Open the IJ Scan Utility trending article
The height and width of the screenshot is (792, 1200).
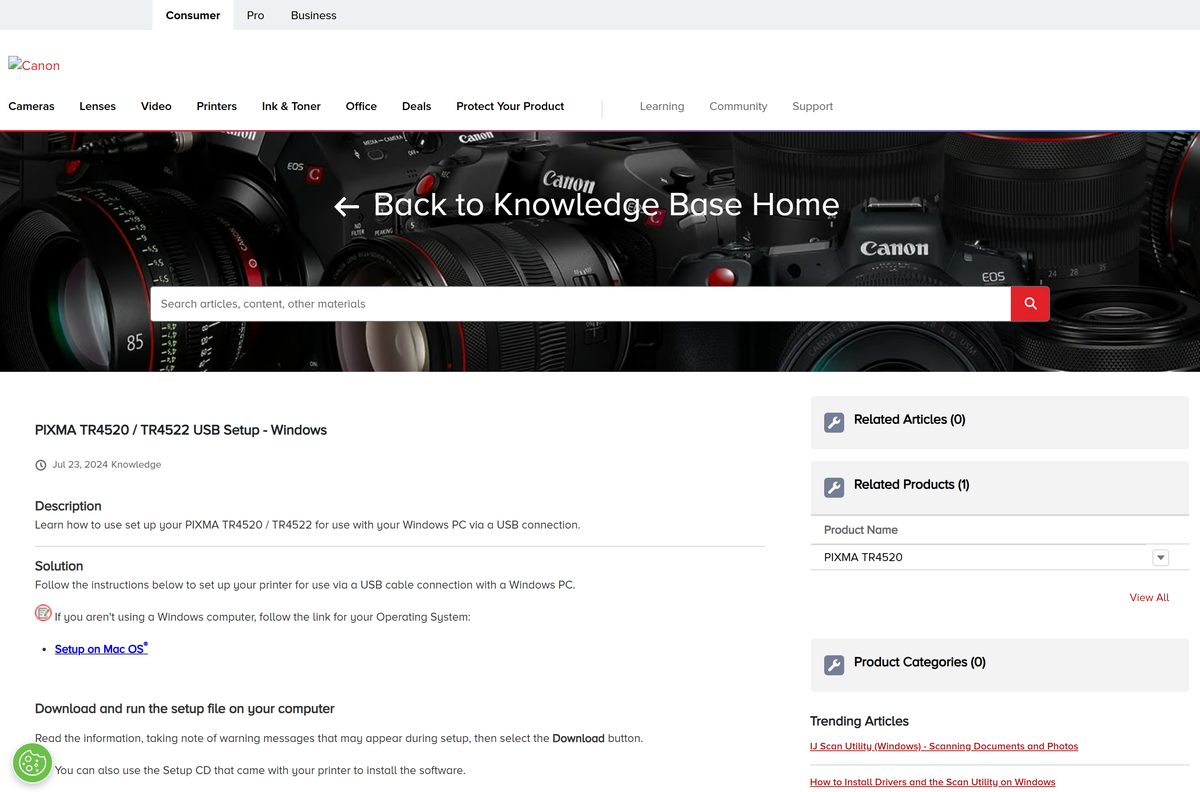pos(944,746)
